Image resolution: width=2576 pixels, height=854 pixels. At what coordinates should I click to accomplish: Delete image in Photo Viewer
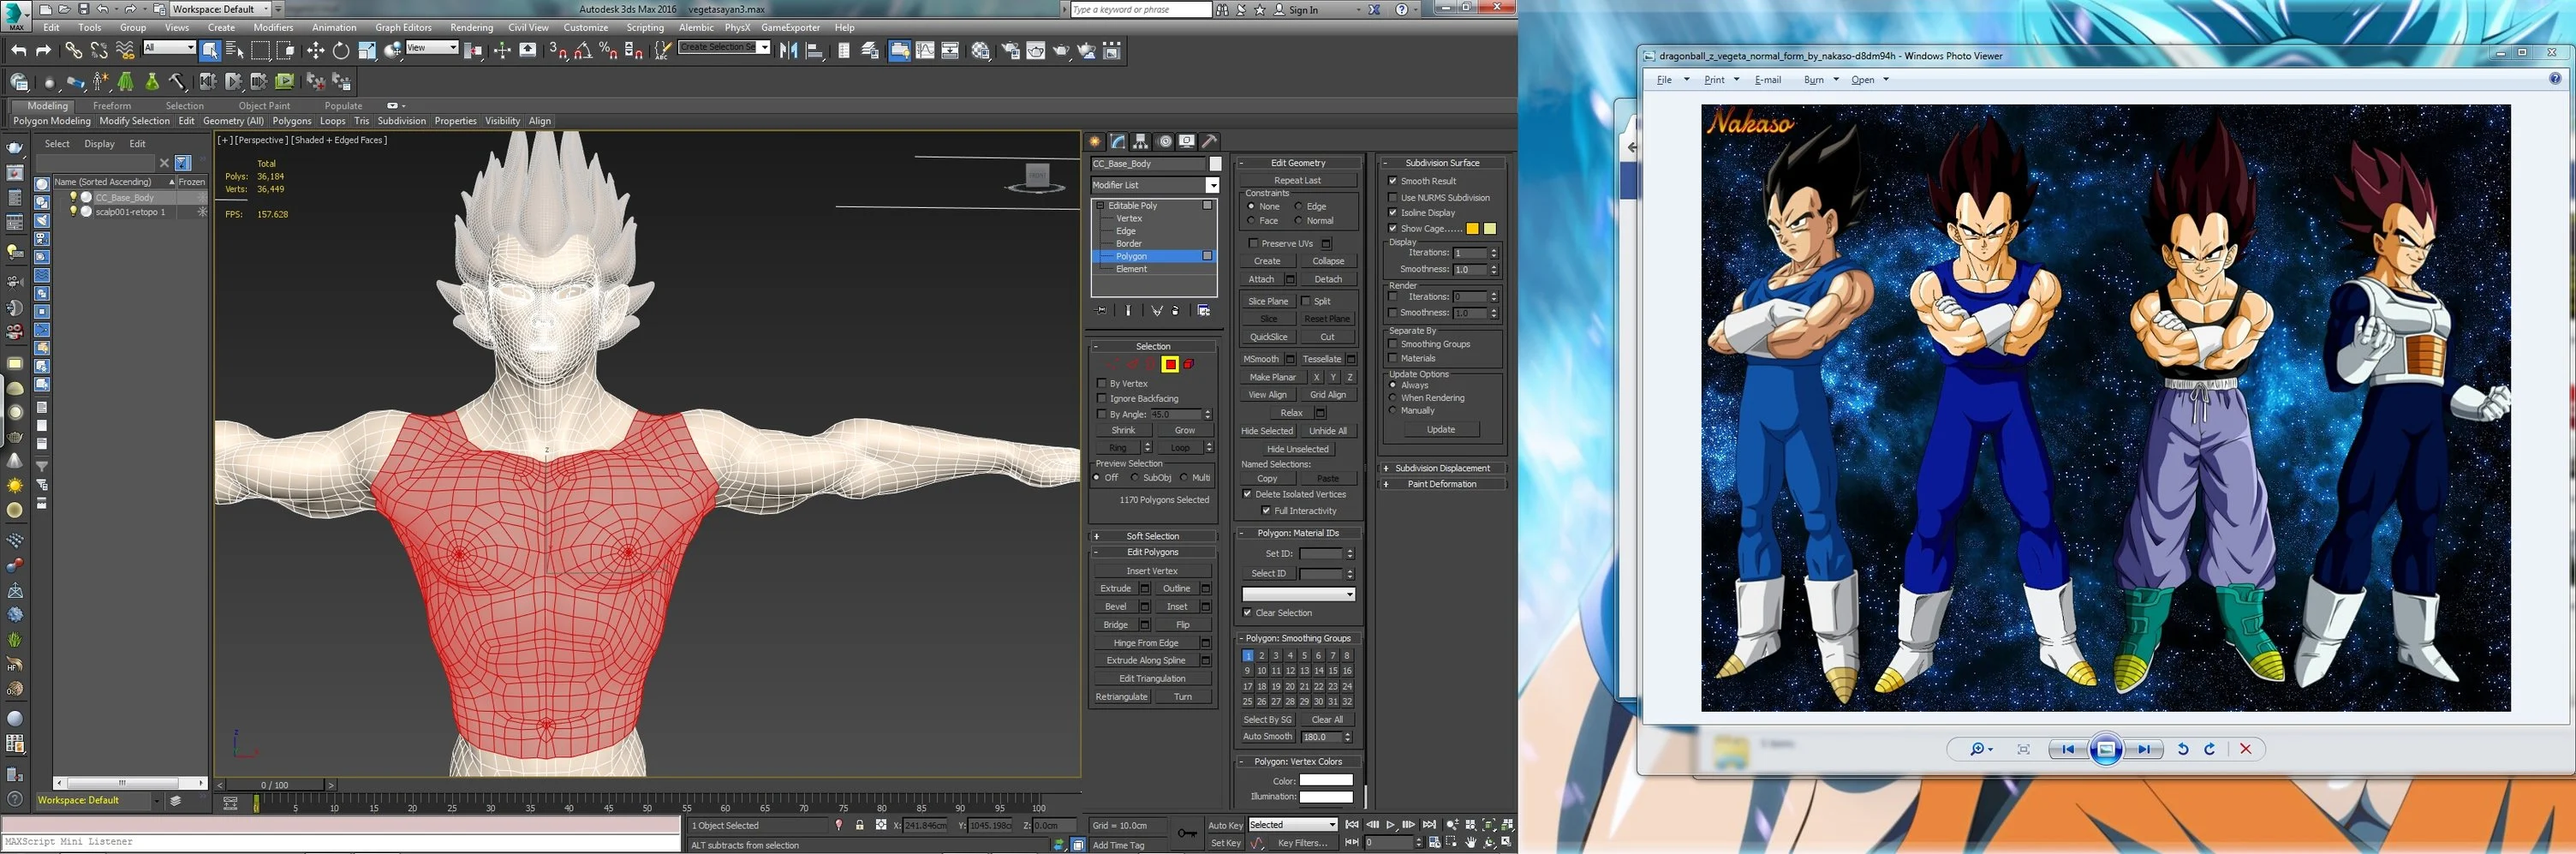coord(2245,749)
